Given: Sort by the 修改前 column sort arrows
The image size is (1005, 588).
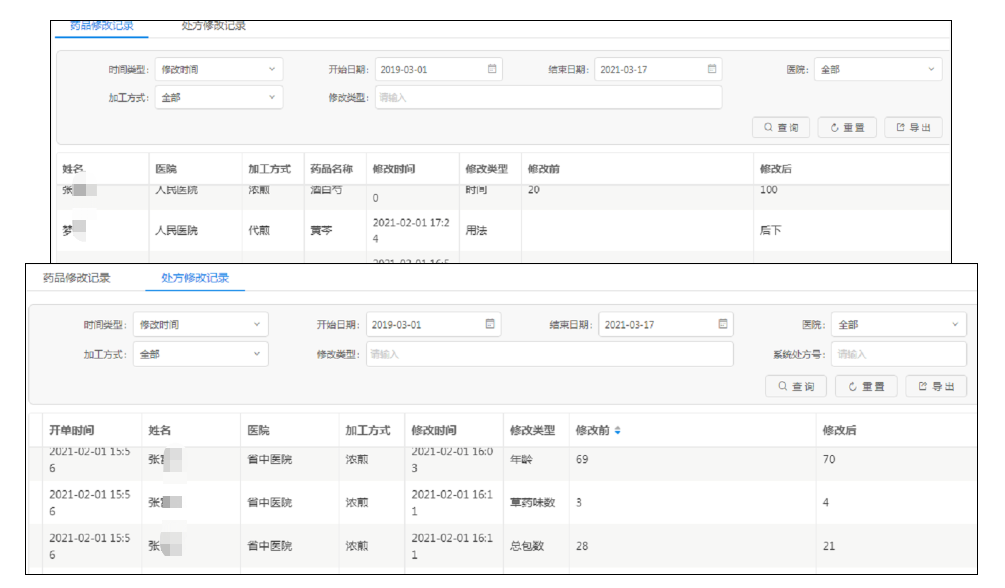Looking at the screenshot, I should [x=617, y=431].
